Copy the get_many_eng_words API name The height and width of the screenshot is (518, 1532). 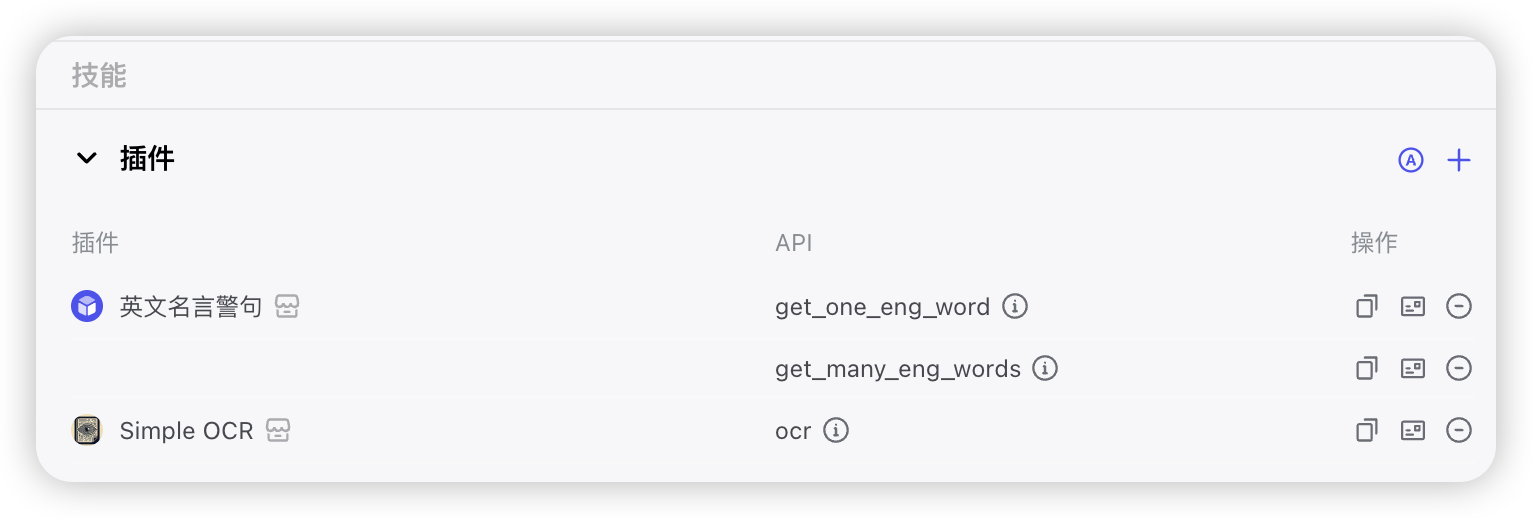pos(1366,368)
